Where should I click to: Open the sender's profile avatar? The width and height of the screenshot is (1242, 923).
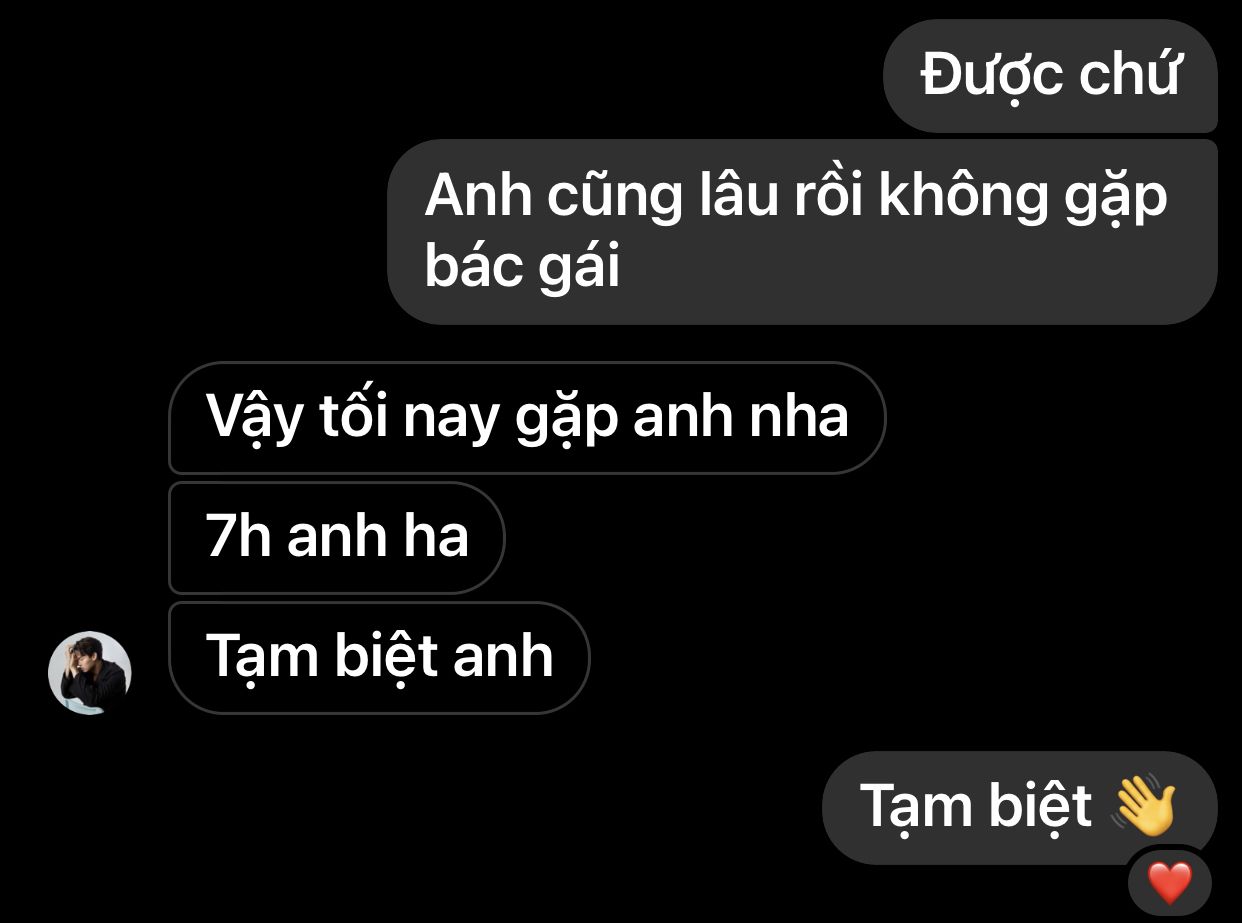coord(90,673)
